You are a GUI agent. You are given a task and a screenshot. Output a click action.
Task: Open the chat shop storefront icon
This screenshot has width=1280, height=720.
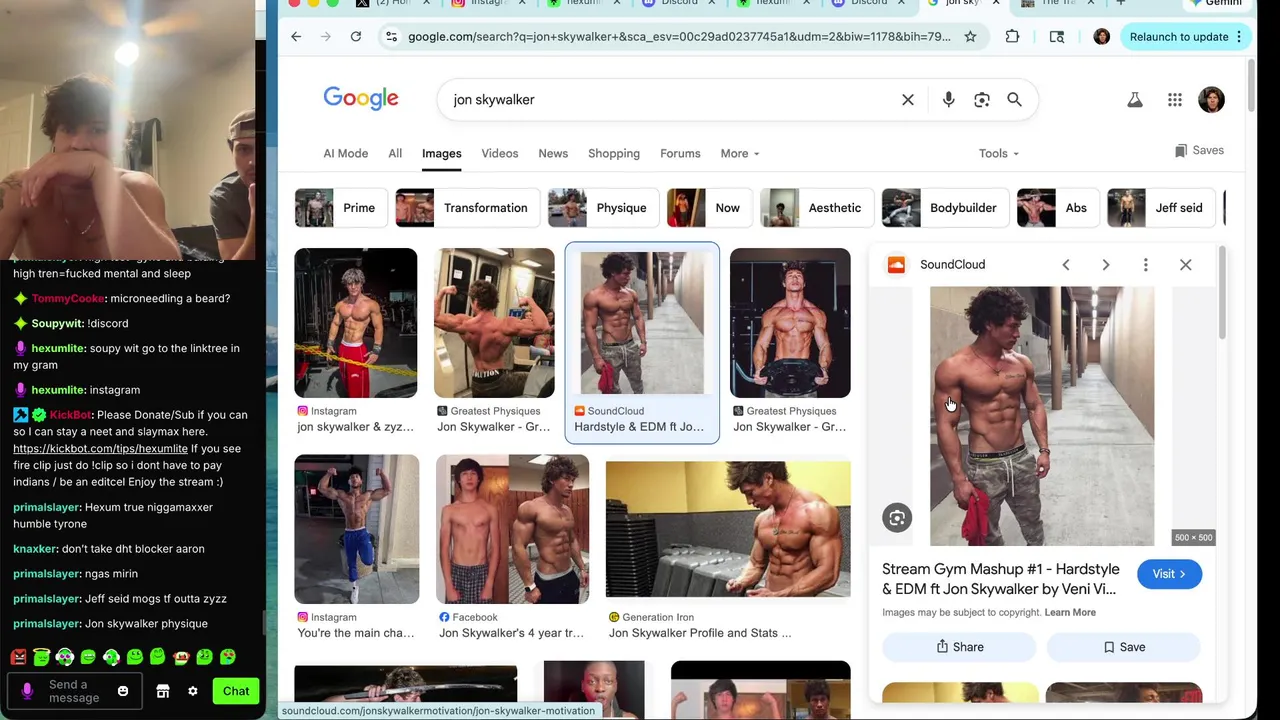point(163,691)
